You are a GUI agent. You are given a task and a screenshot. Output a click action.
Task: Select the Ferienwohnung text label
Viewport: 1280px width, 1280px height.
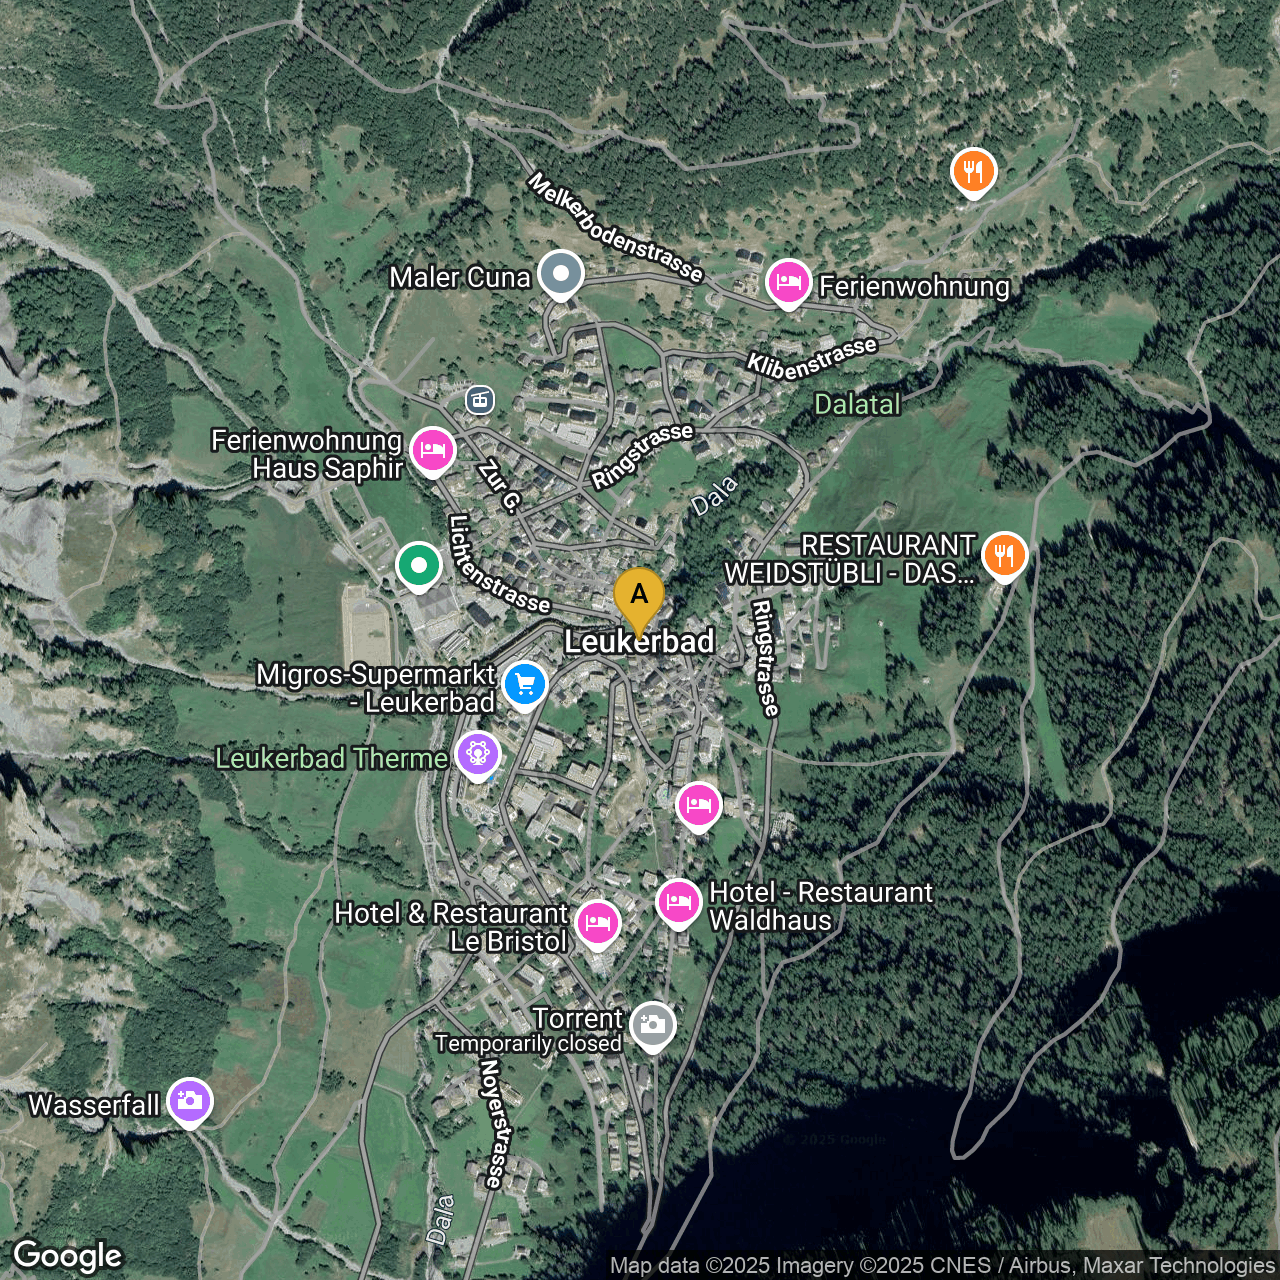(x=915, y=286)
